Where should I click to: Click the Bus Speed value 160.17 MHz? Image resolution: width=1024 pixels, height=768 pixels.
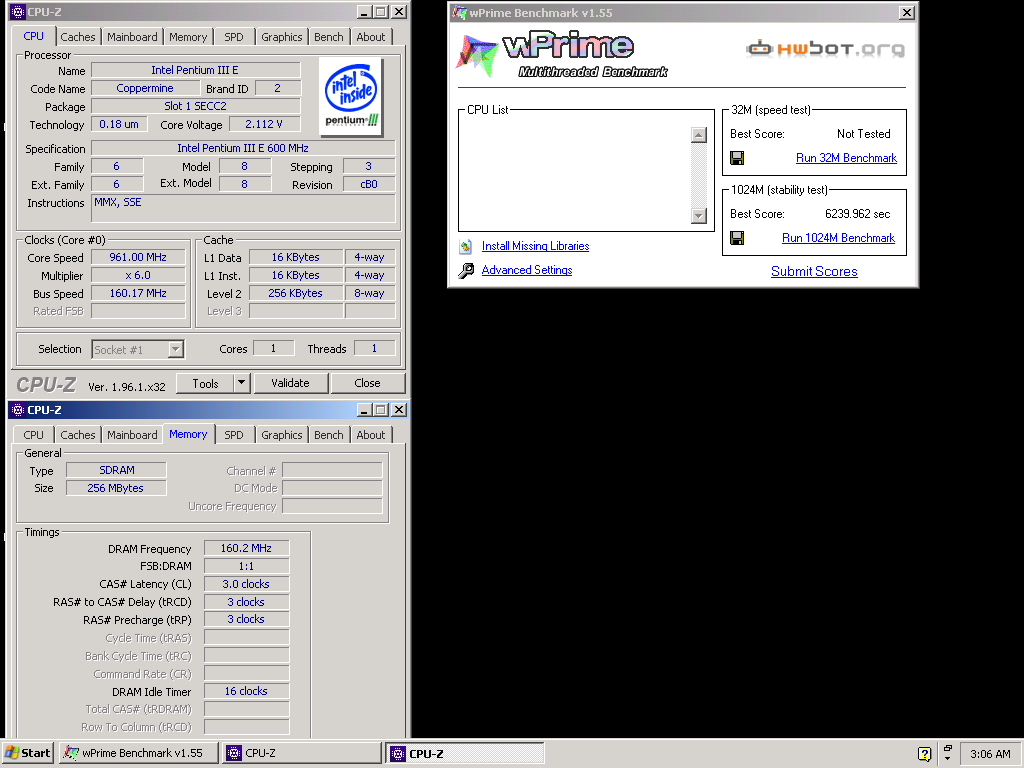[x=138, y=293]
